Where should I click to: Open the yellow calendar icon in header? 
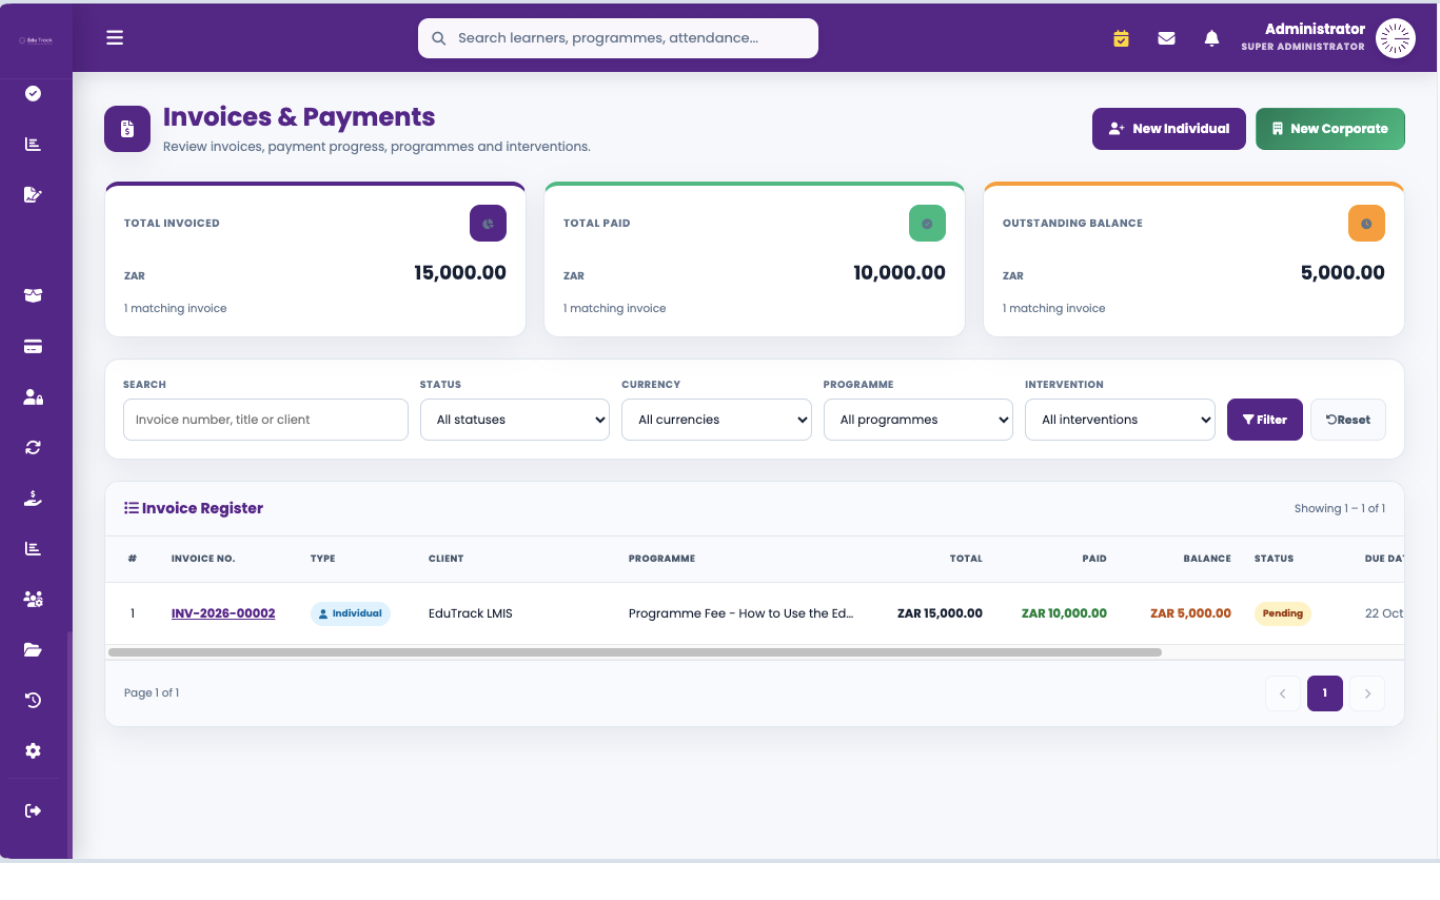[1121, 38]
